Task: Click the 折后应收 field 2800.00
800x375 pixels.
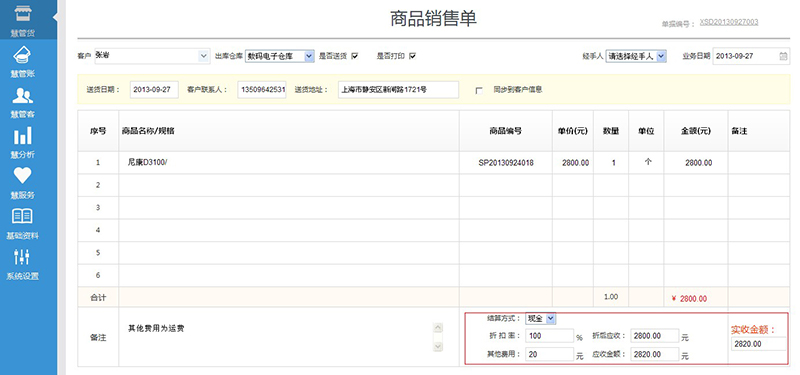Action: coord(655,336)
